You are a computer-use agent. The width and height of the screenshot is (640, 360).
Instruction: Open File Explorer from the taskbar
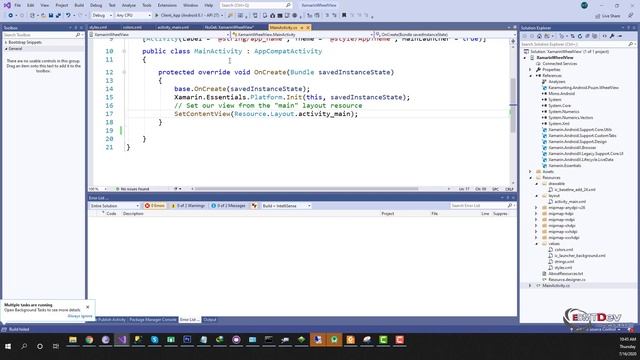click(73, 340)
